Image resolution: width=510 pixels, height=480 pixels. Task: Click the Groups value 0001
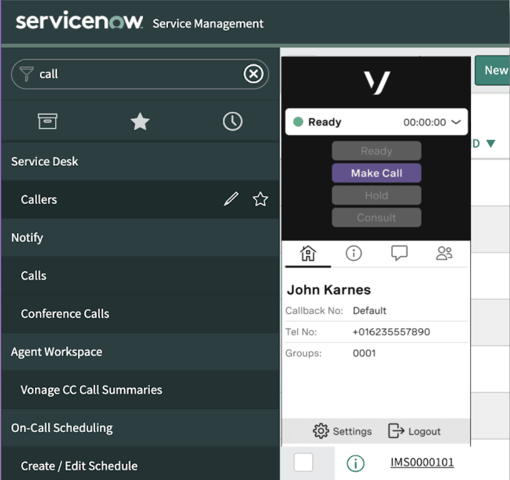click(364, 353)
